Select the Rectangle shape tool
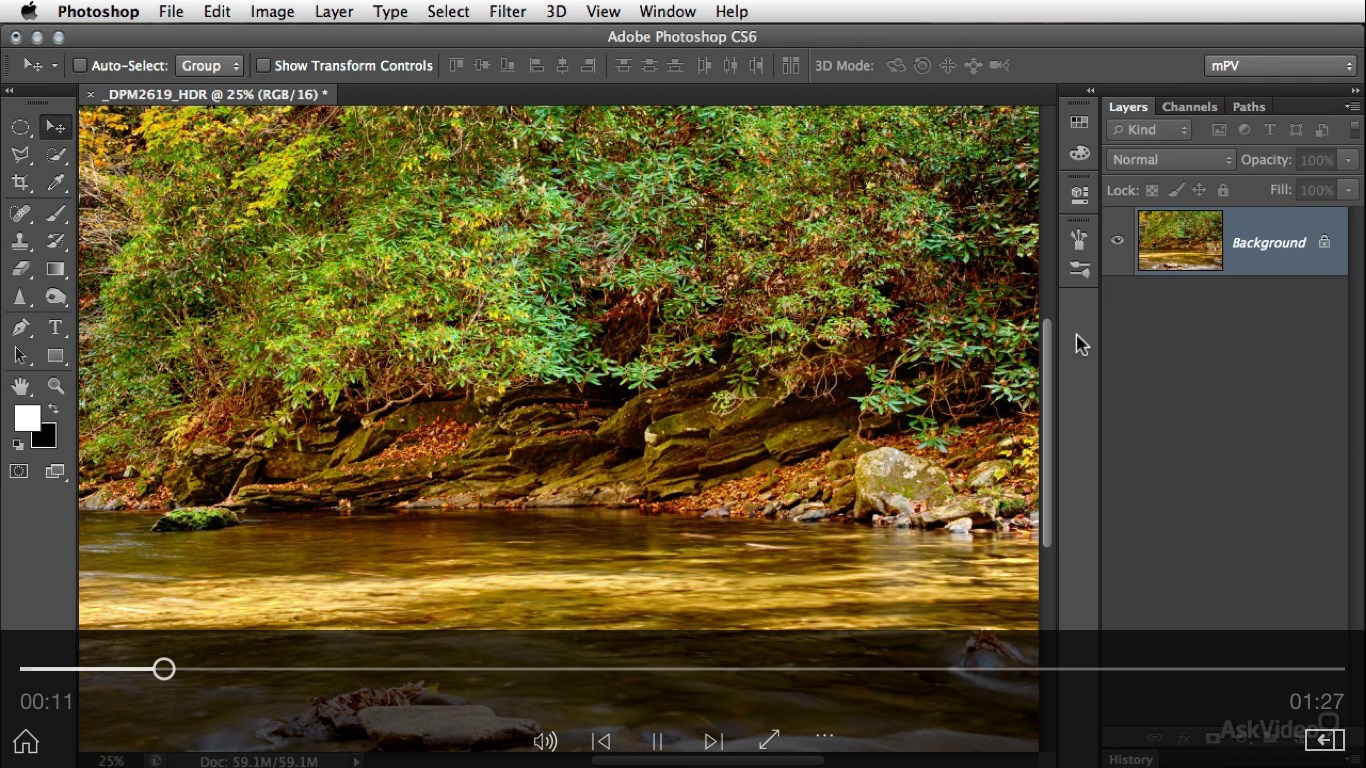 pos(56,356)
